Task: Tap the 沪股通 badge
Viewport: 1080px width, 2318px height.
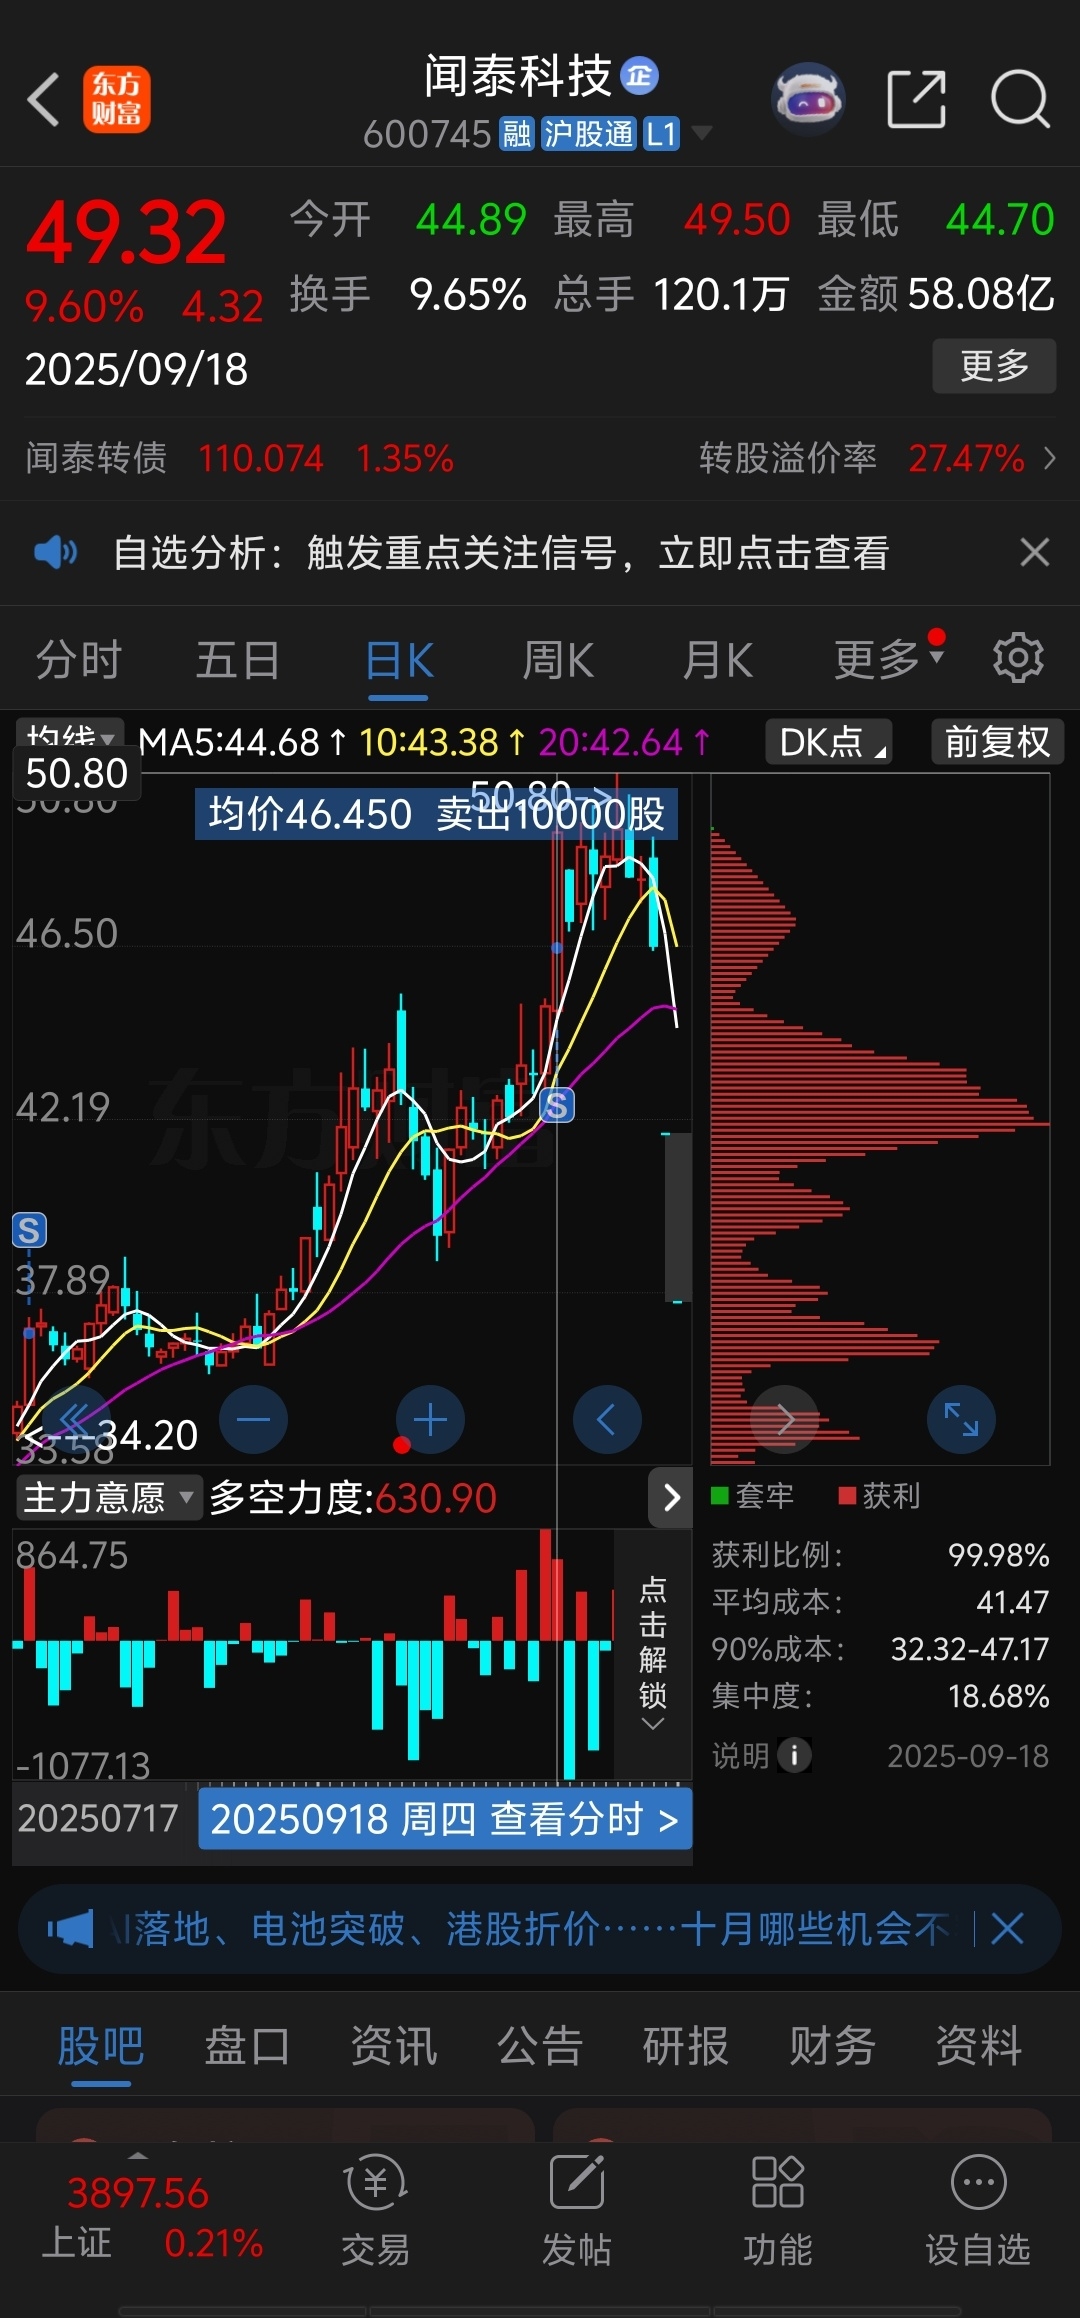Action: tap(588, 134)
